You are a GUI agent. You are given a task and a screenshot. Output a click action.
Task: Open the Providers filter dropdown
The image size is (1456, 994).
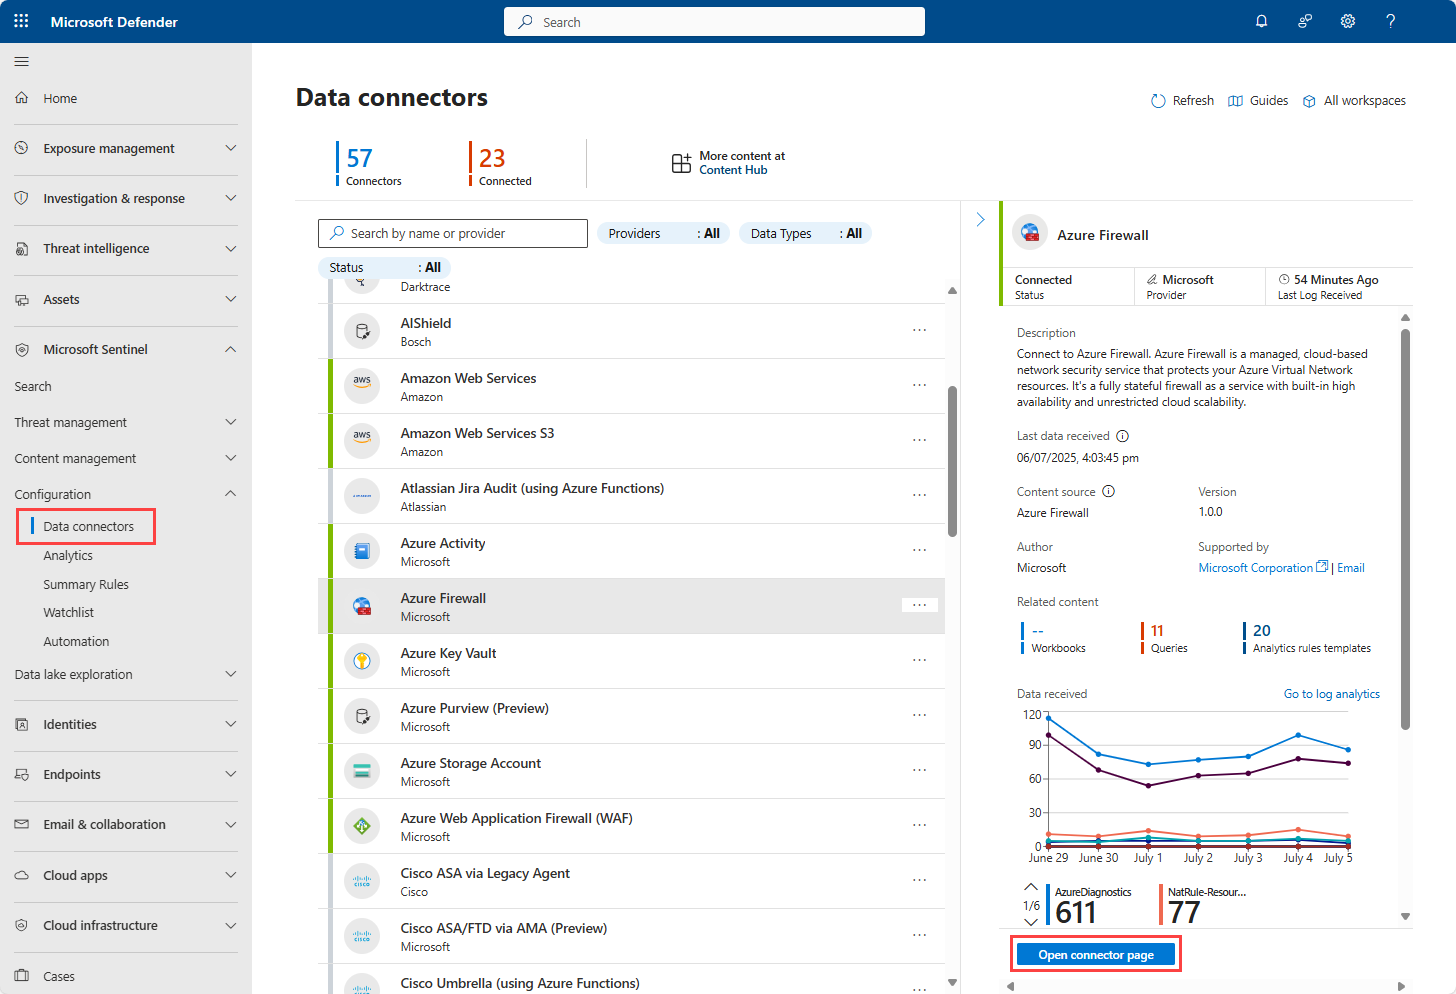(x=663, y=232)
